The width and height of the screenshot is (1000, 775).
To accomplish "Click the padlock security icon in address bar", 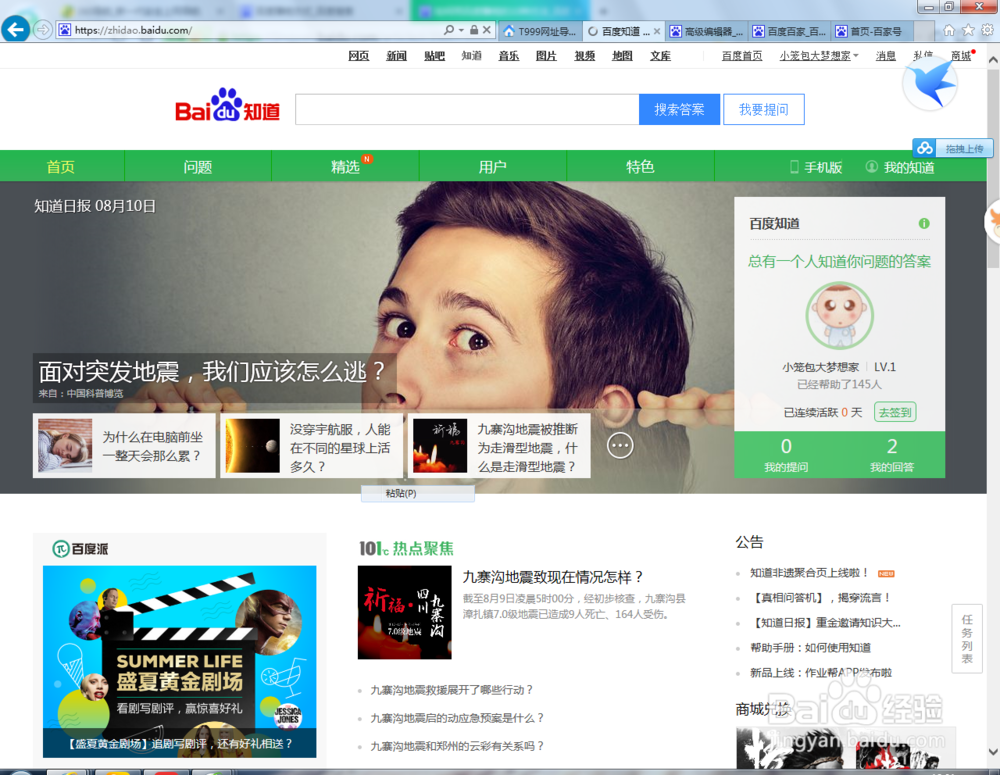I will (x=474, y=30).
